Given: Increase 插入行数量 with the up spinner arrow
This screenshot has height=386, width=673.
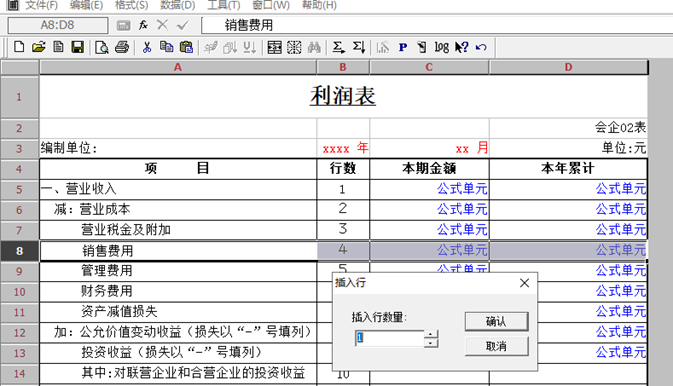Looking at the screenshot, I should click(x=431, y=334).
